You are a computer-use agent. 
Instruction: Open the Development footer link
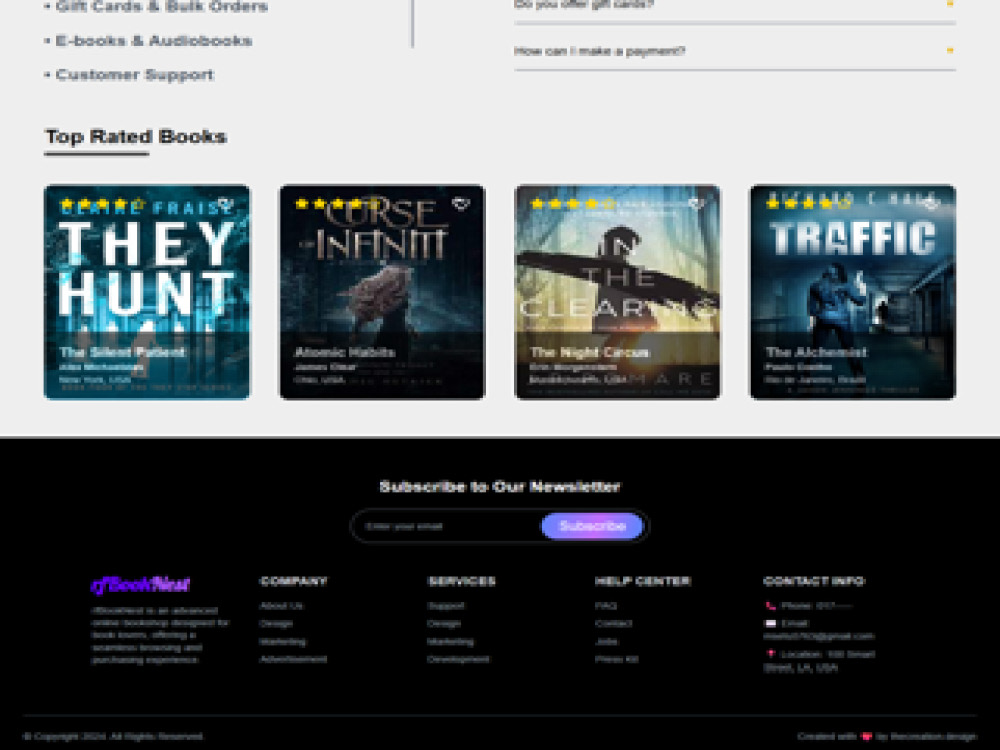point(459,659)
